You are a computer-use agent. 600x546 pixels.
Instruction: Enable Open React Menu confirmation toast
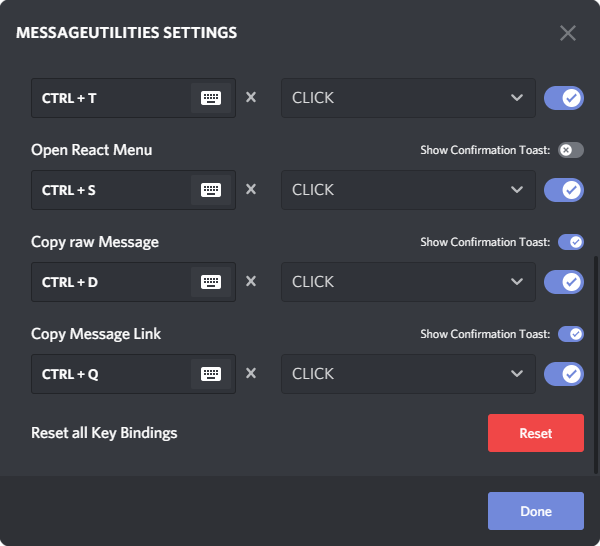coord(571,150)
